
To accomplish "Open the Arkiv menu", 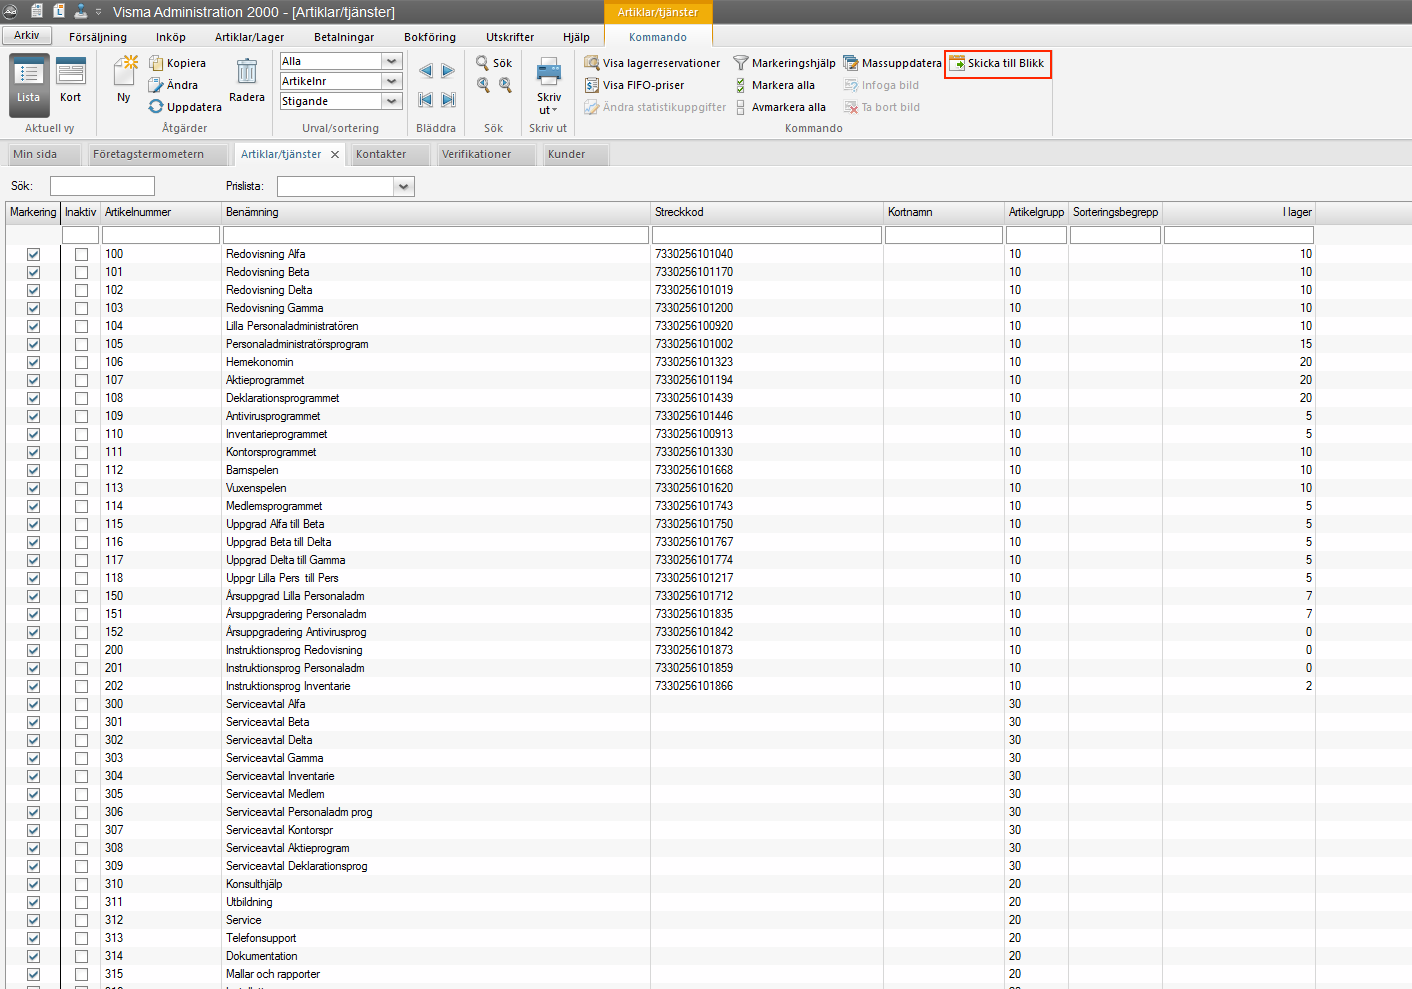I will pyautogui.click(x=27, y=35).
